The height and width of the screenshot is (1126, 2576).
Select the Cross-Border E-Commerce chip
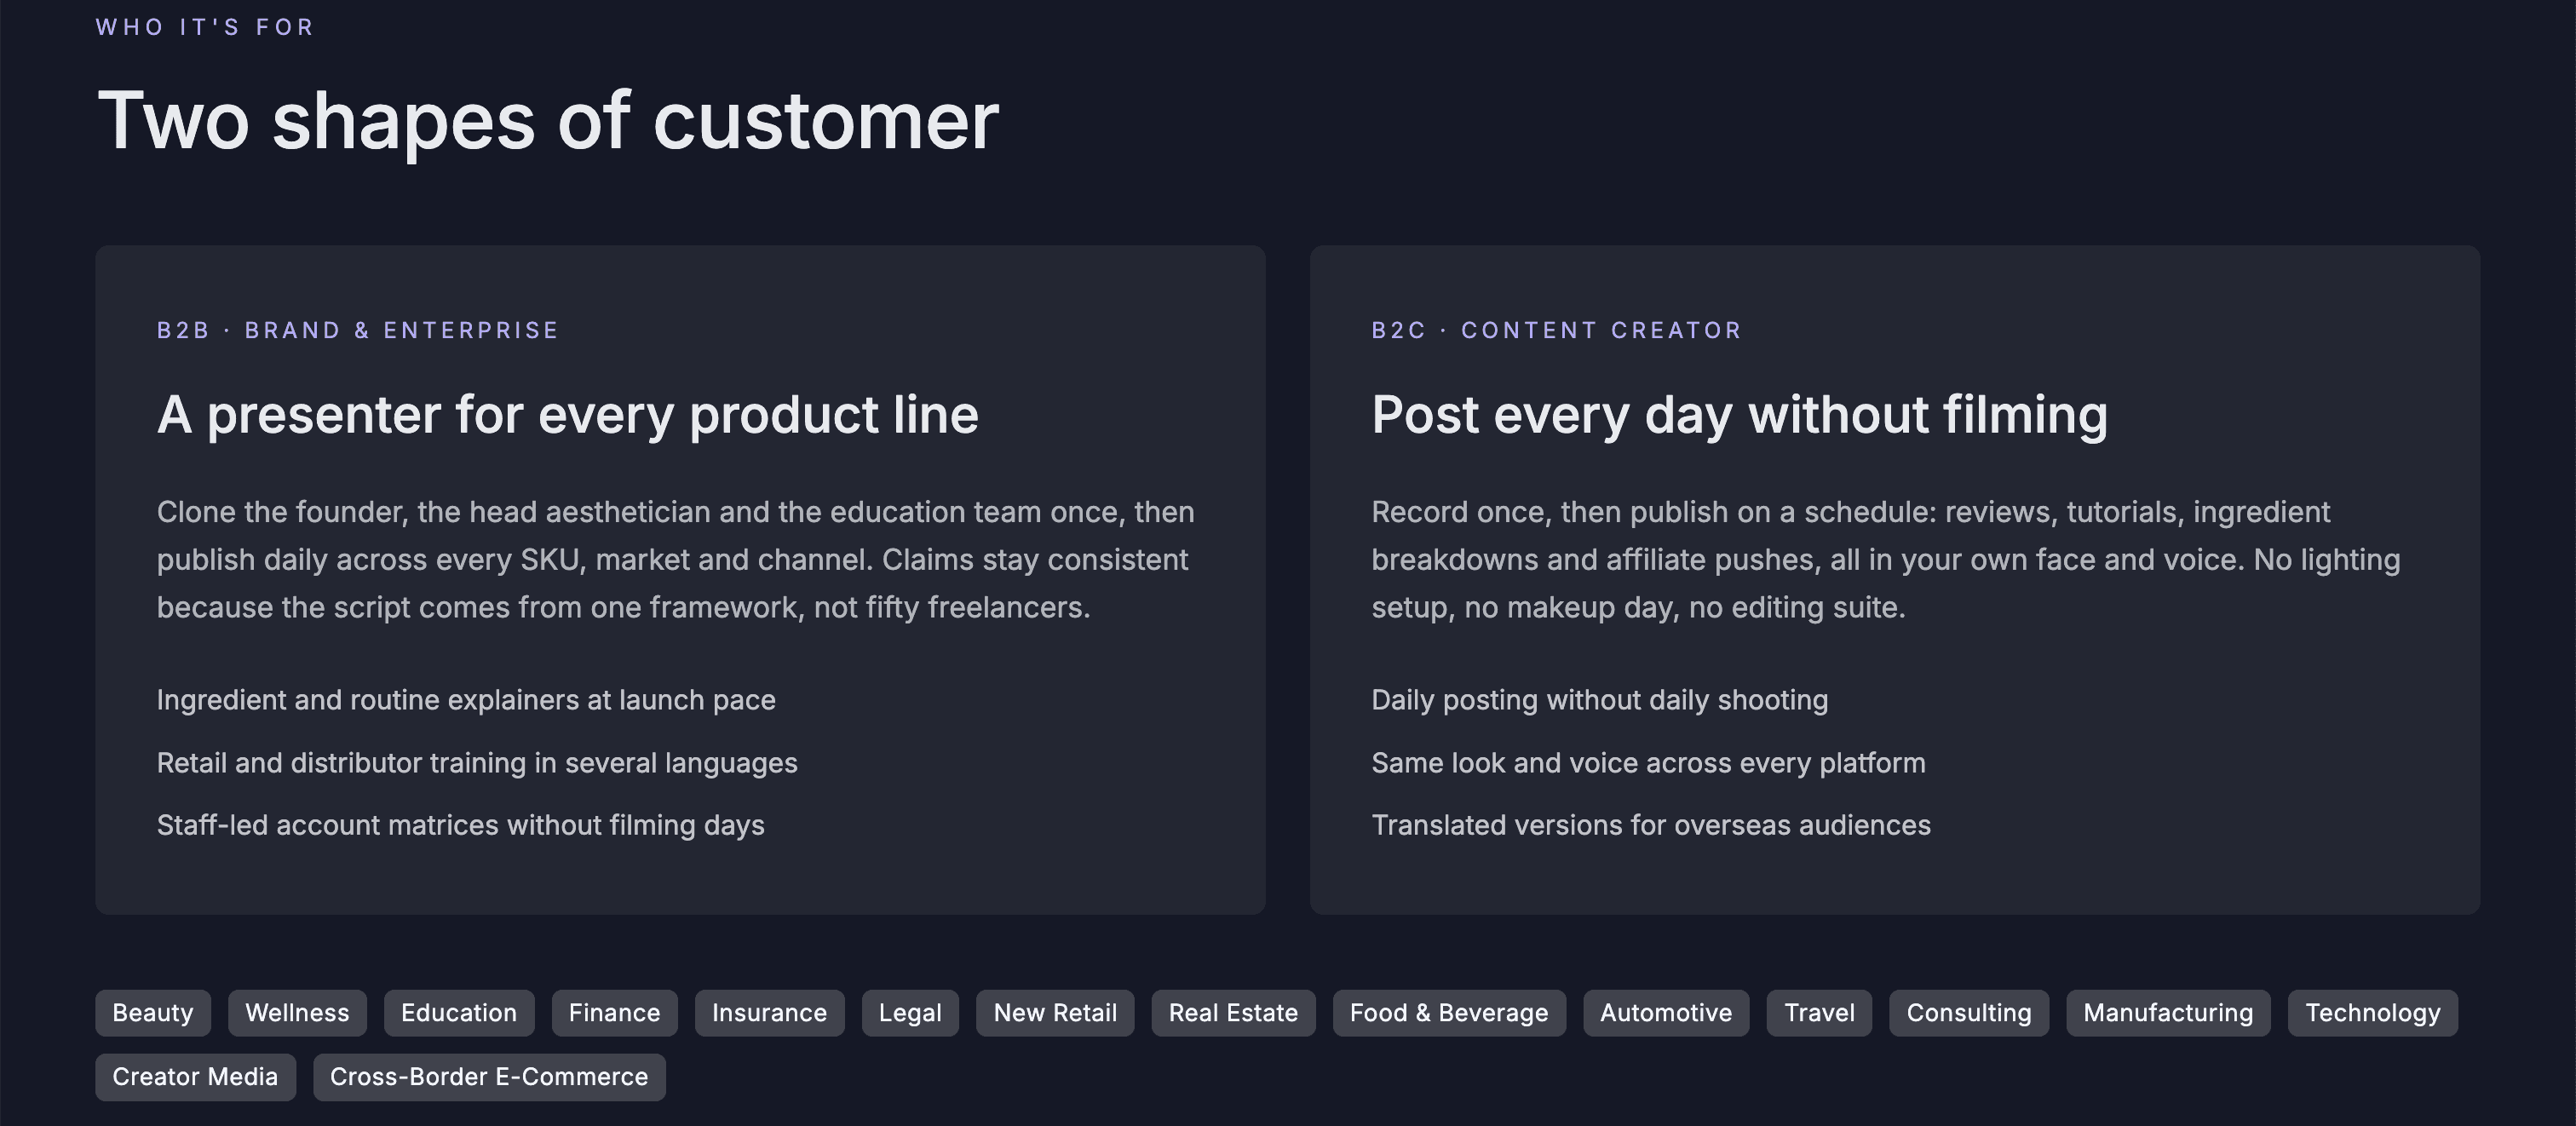pyautogui.click(x=489, y=1077)
